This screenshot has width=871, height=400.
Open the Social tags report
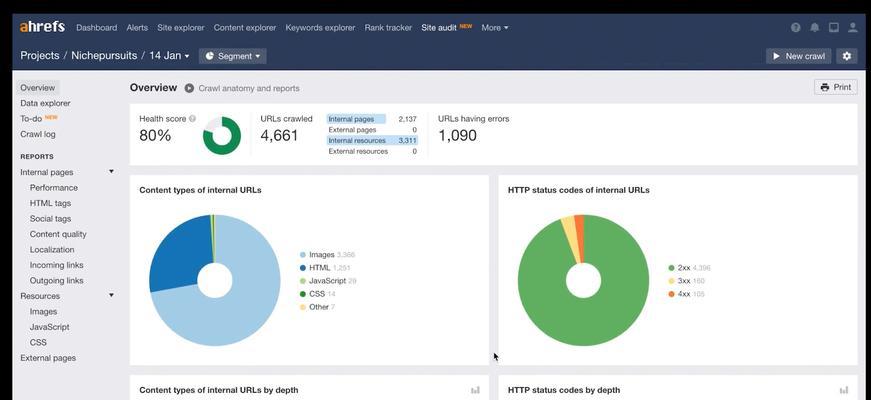pos(51,219)
